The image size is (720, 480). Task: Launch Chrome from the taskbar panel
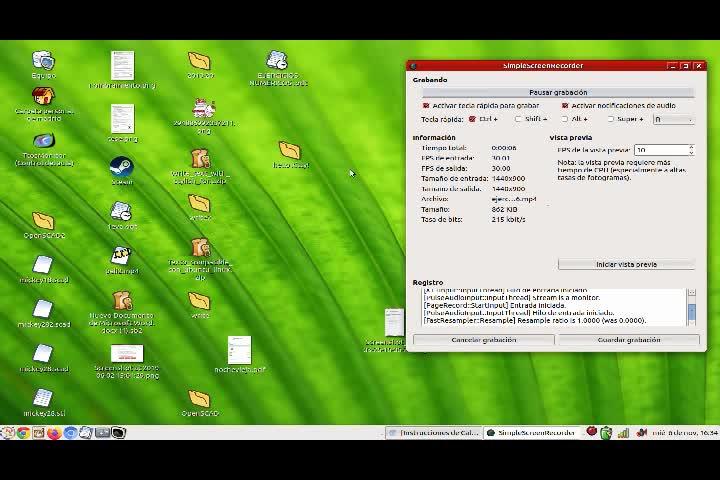point(22,433)
